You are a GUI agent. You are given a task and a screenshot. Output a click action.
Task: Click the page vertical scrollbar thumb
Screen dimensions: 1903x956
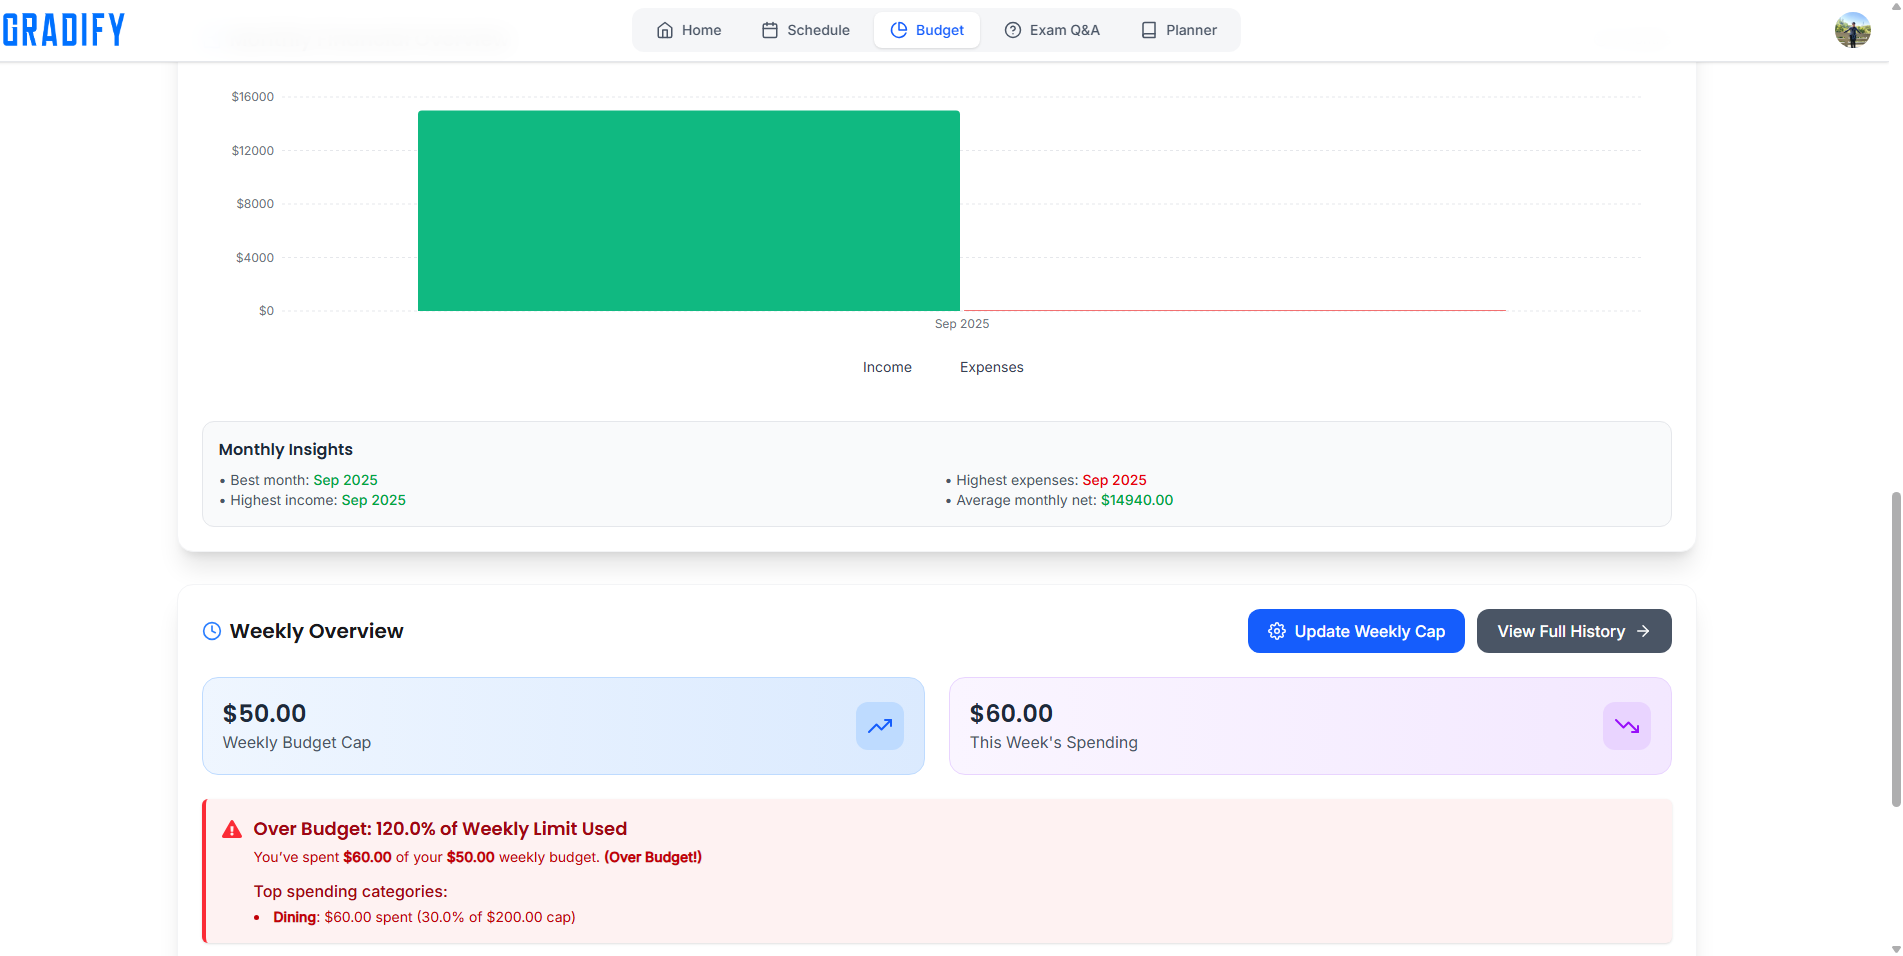point(1895,649)
